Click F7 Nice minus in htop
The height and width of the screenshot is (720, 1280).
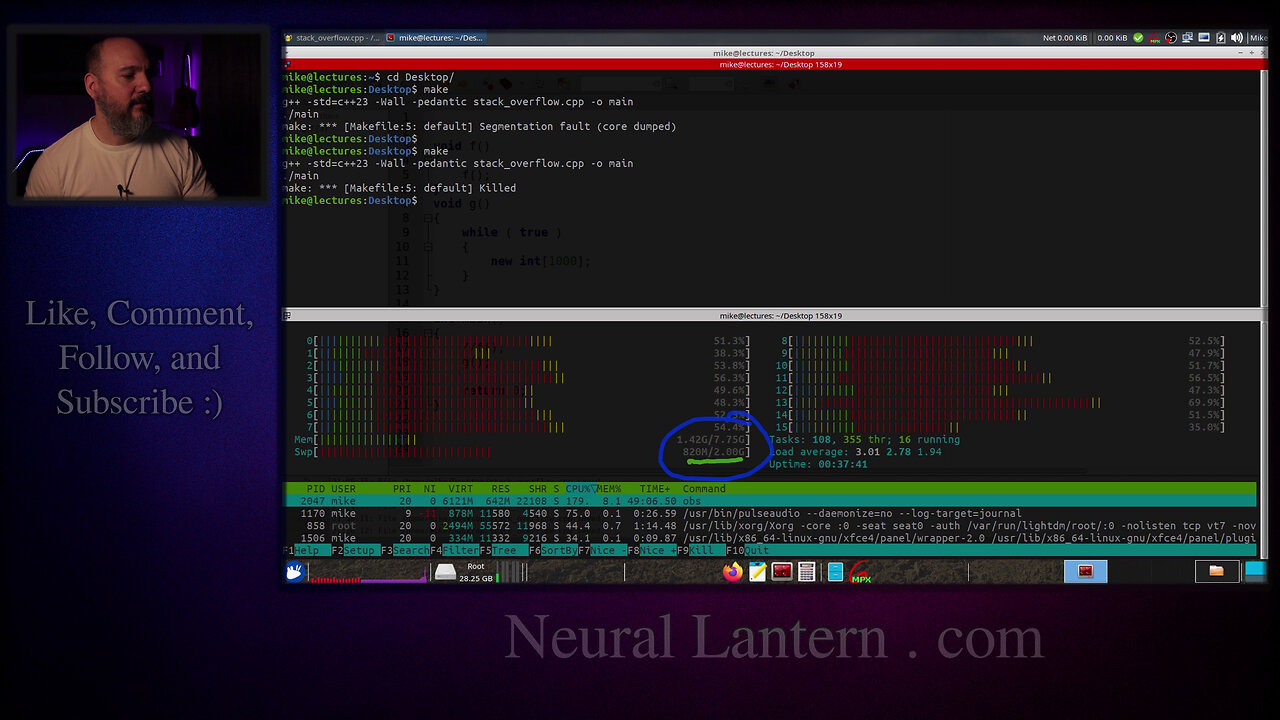(602, 550)
